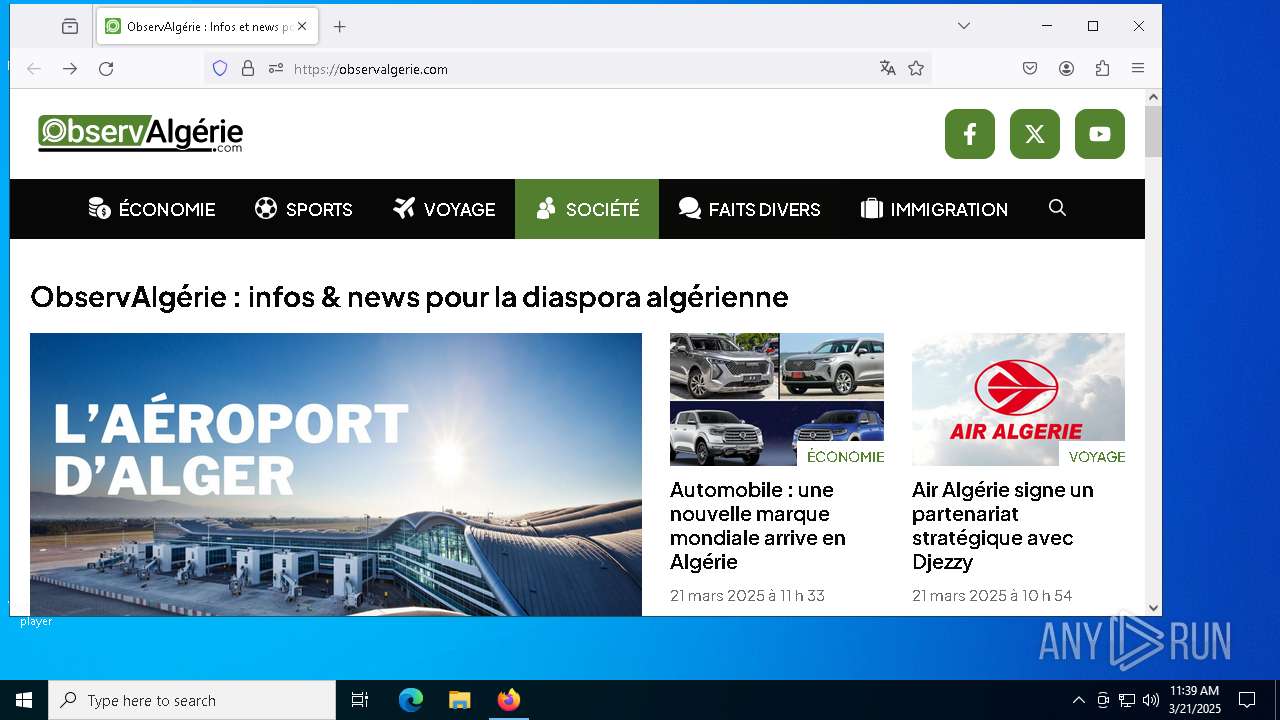Image resolution: width=1280 pixels, height=720 pixels.
Task: Click the vertical scrollbar thumb
Action: [1153, 132]
